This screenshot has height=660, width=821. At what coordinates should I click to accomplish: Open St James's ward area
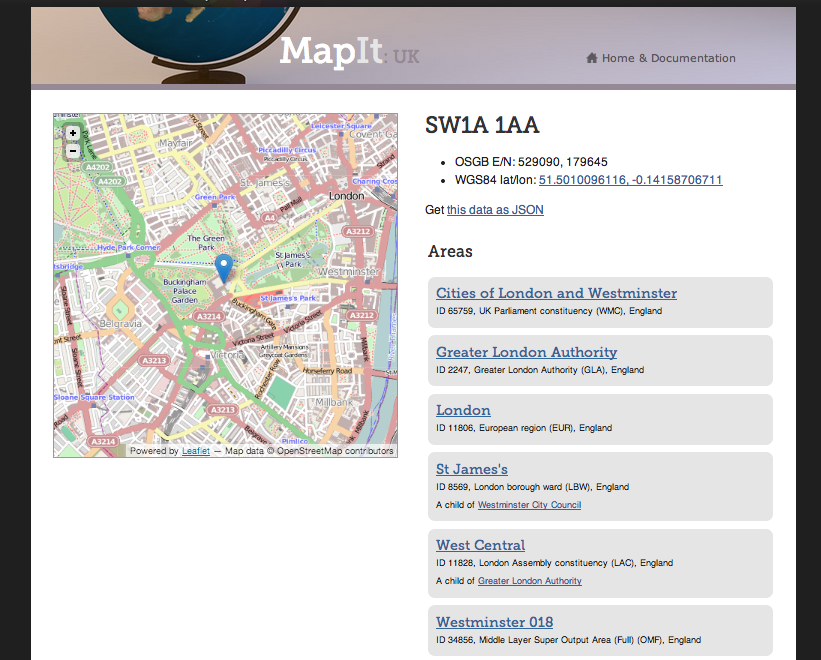coord(472,469)
